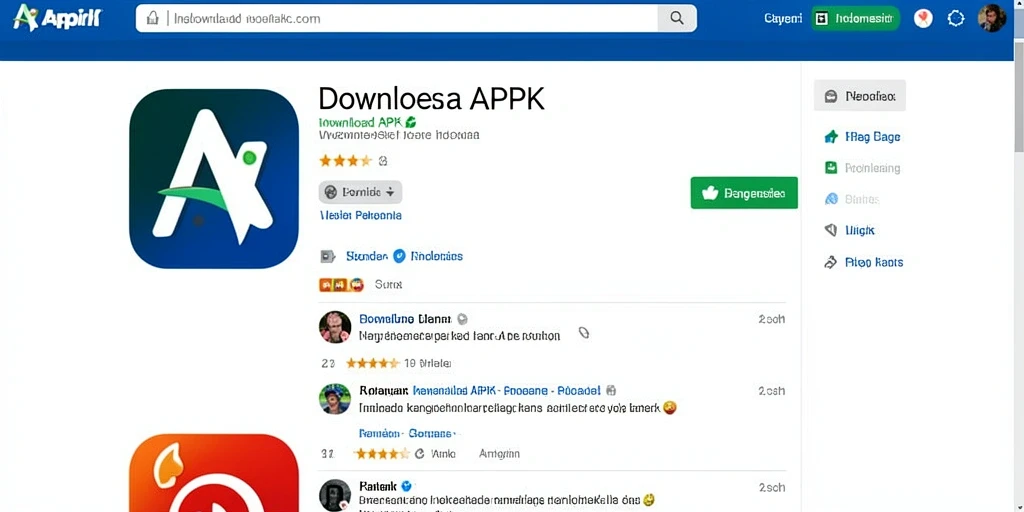This screenshot has width=1024, height=512.
Task: Click the Appirif logo in header
Action: tap(57, 18)
